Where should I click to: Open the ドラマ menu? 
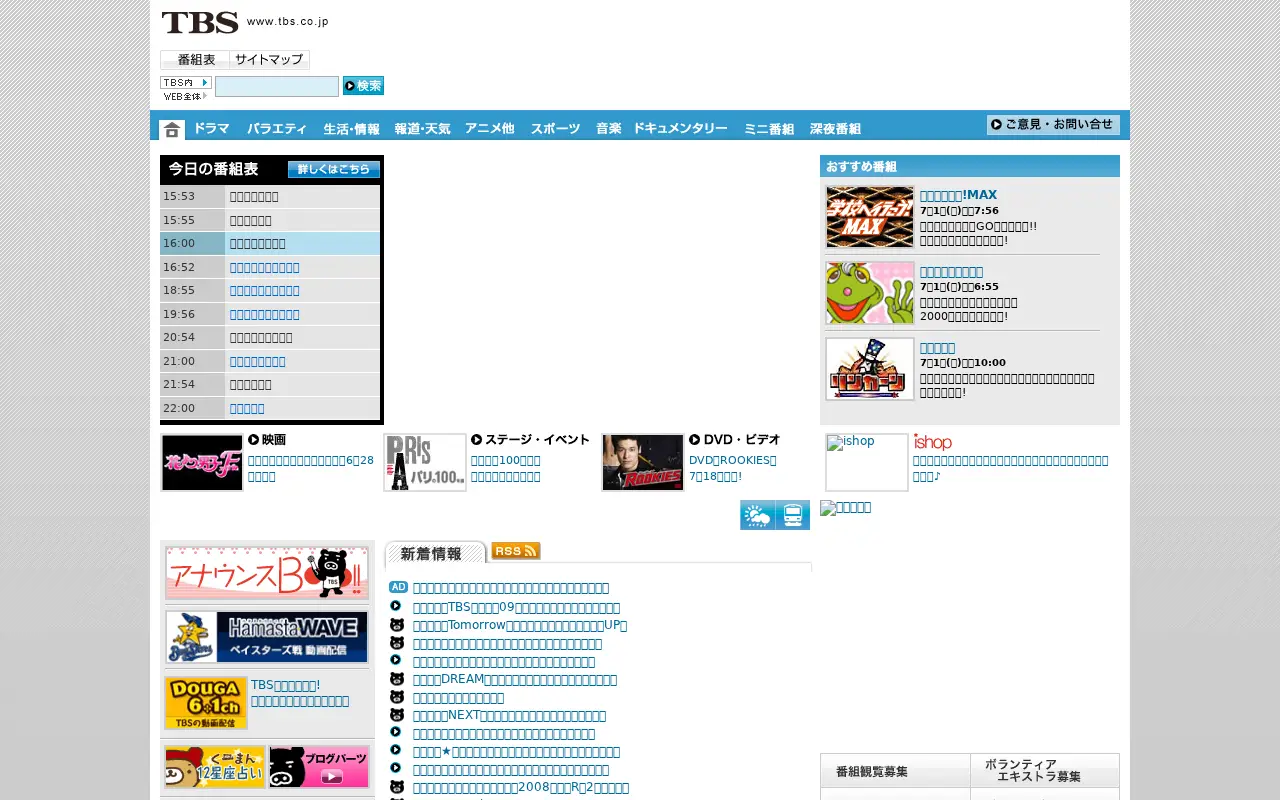pos(211,128)
